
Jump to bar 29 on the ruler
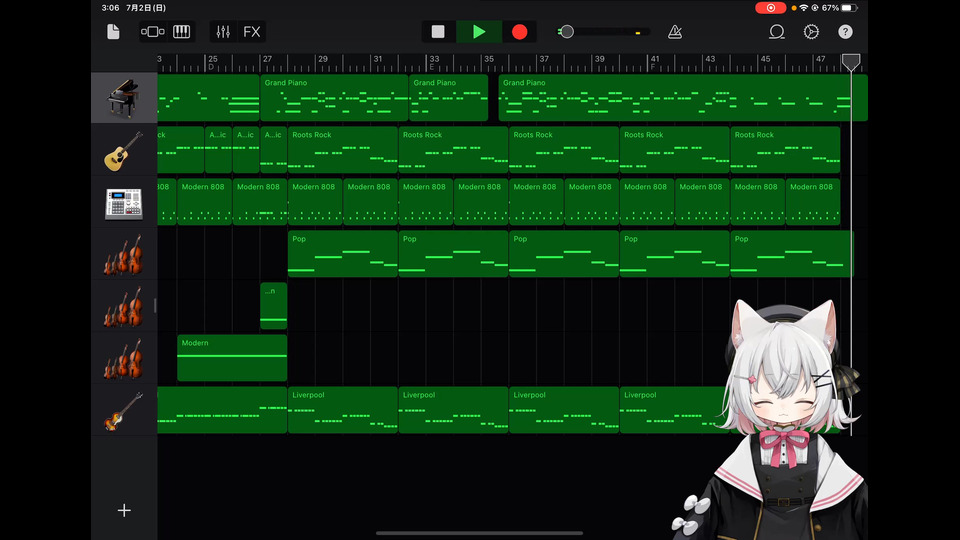[323, 59]
